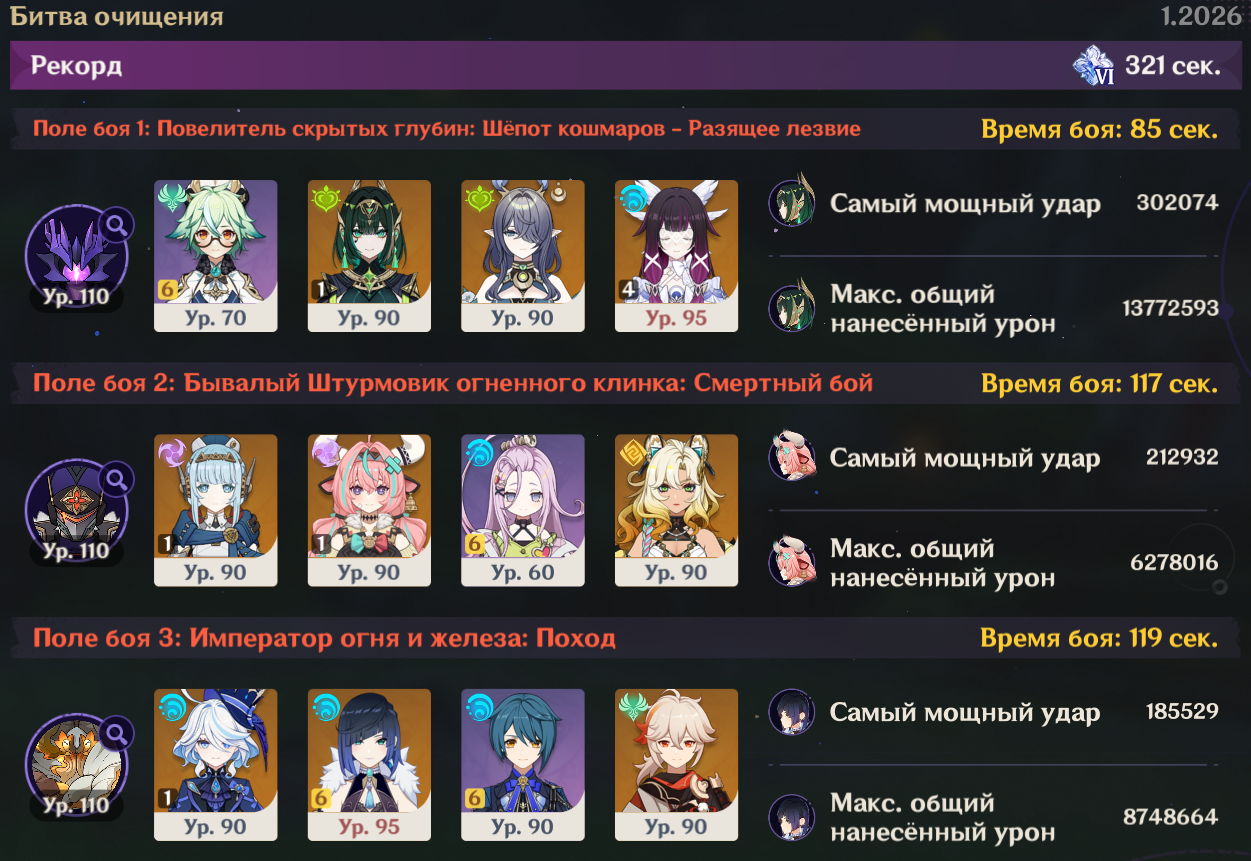Click pink-haired avatar icon beside 212932
This screenshot has height=861, width=1251.
792,458
